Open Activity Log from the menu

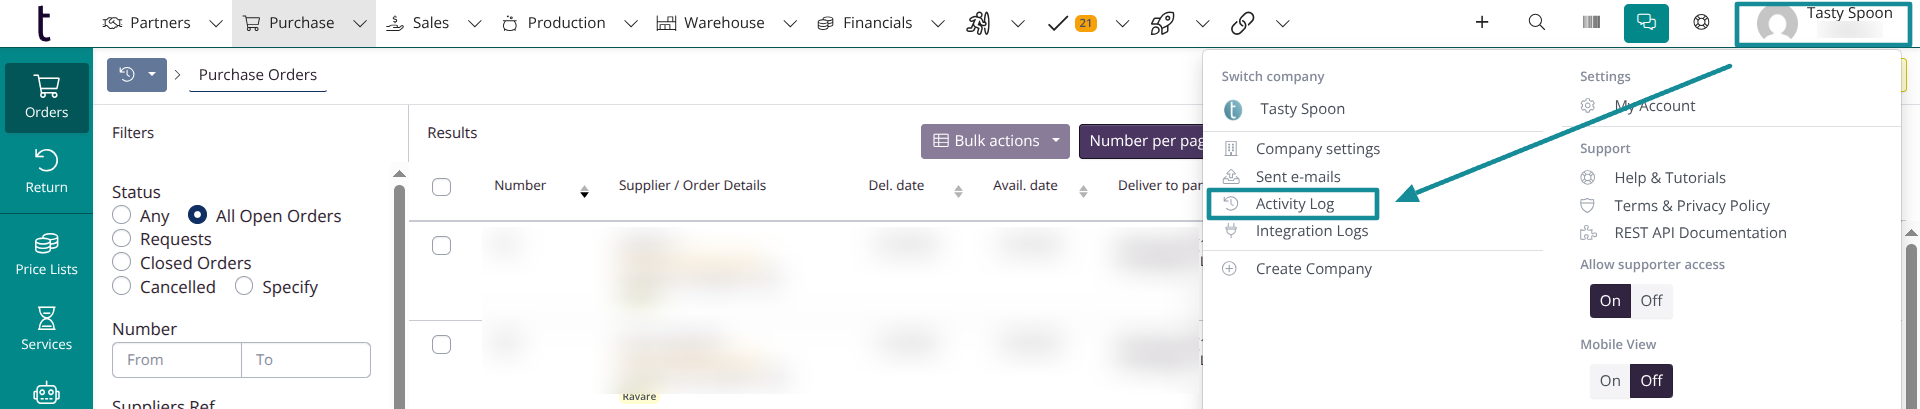[x=1294, y=204]
